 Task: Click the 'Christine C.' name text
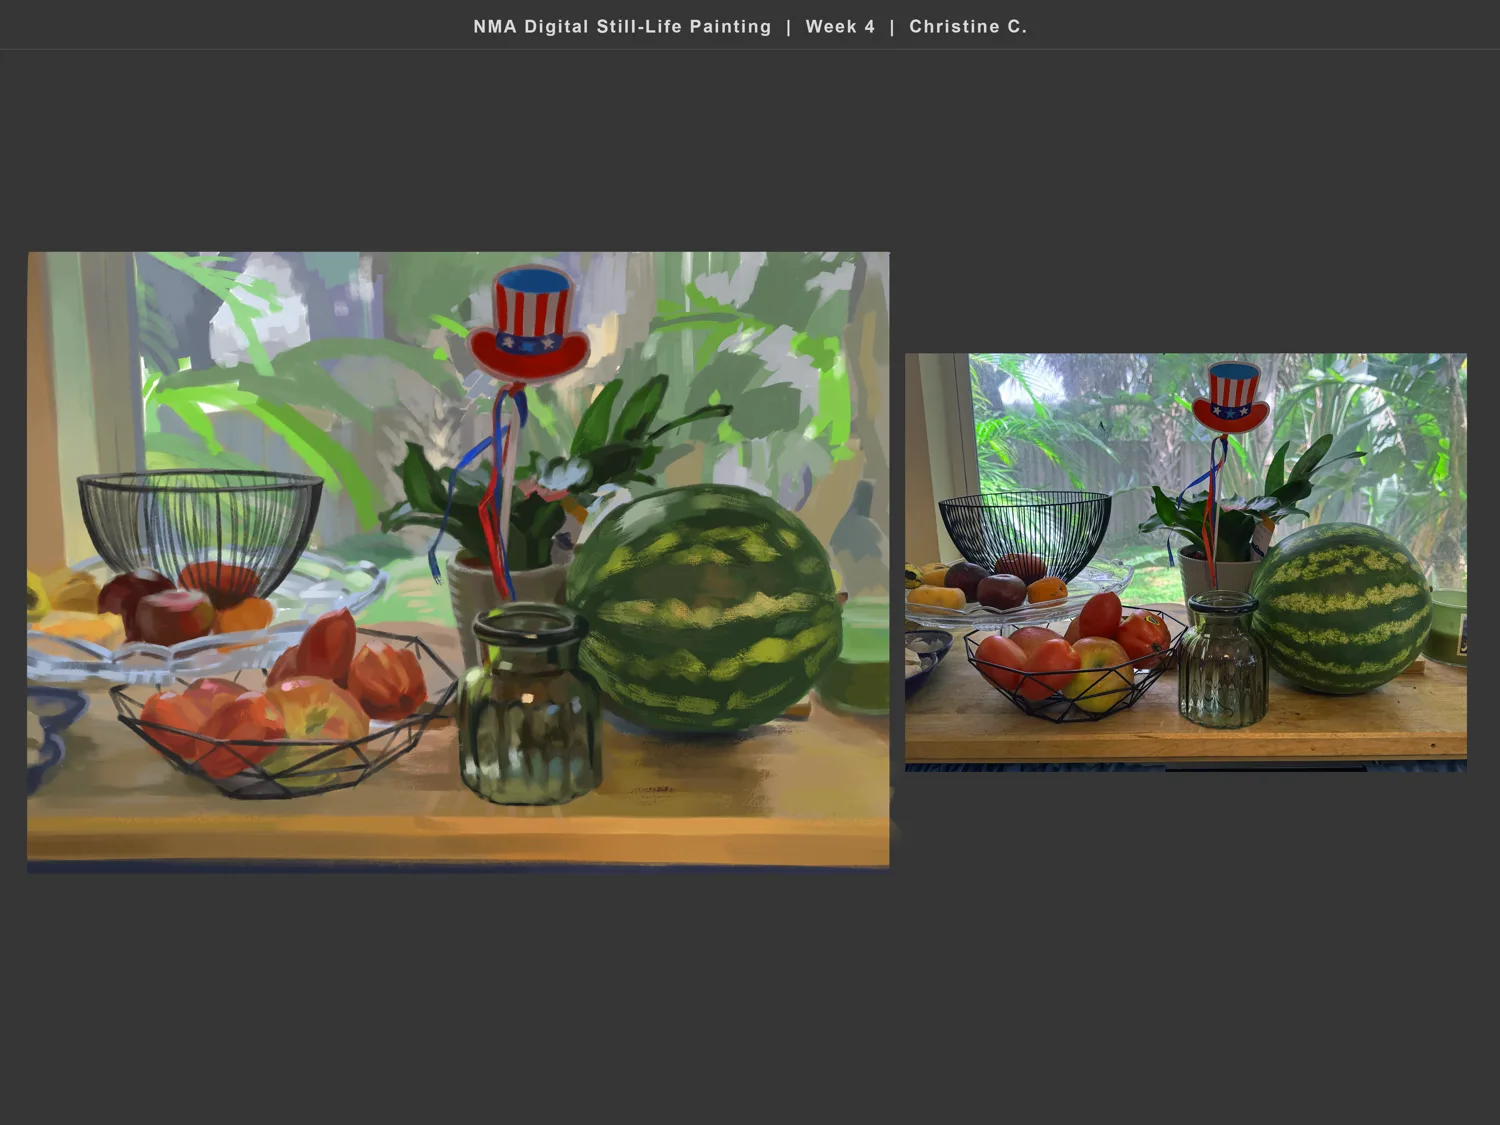(x=968, y=27)
